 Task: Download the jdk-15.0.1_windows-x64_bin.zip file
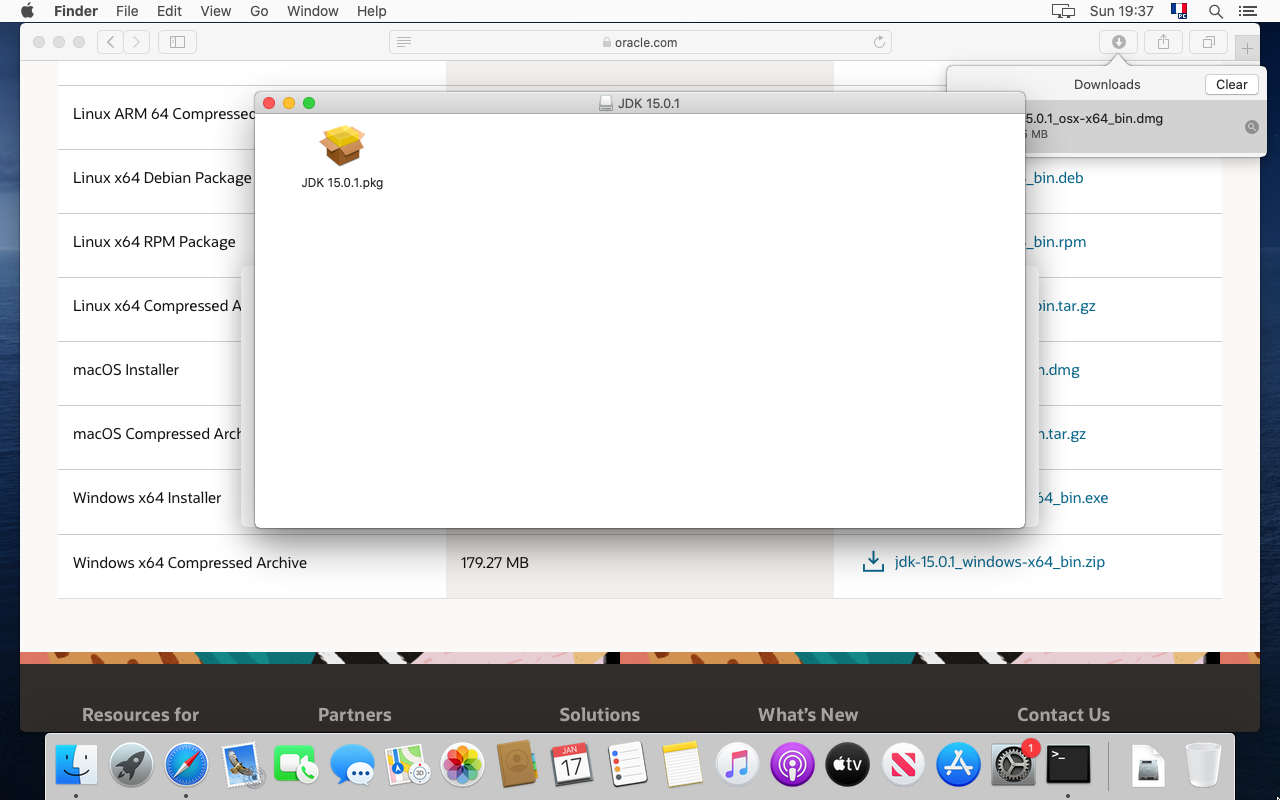pos(999,562)
